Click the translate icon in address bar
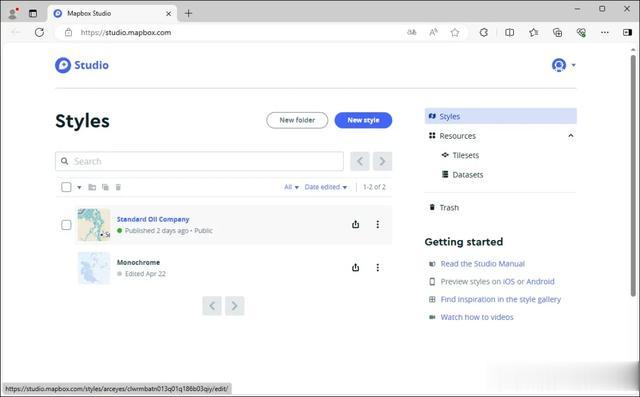The width and height of the screenshot is (640, 397). 411,33
